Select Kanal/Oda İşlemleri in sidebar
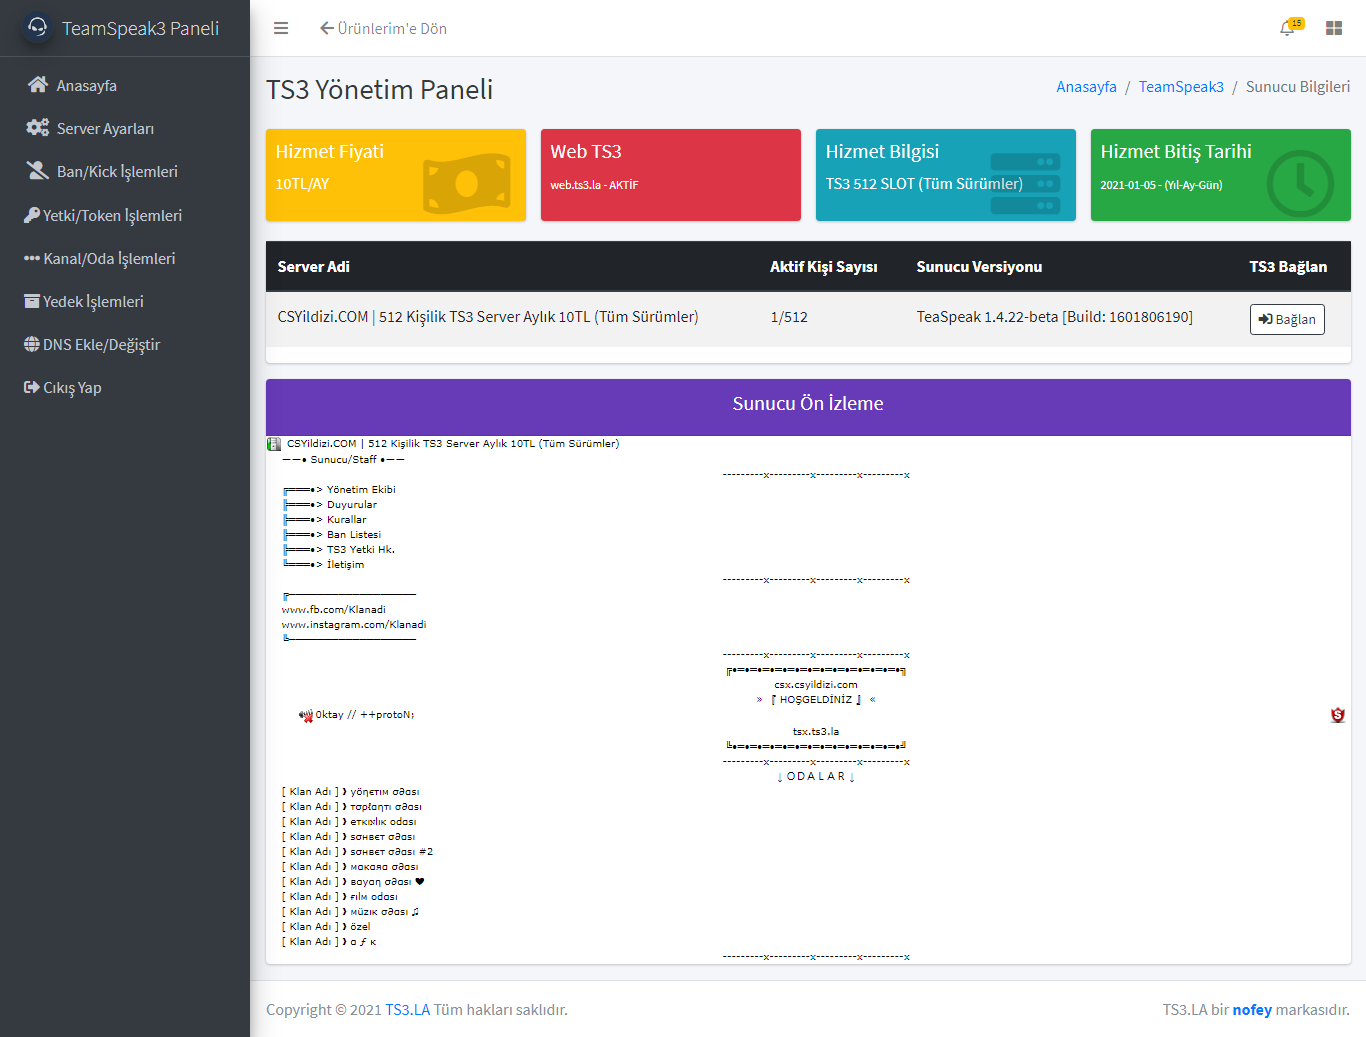 tap(109, 258)
